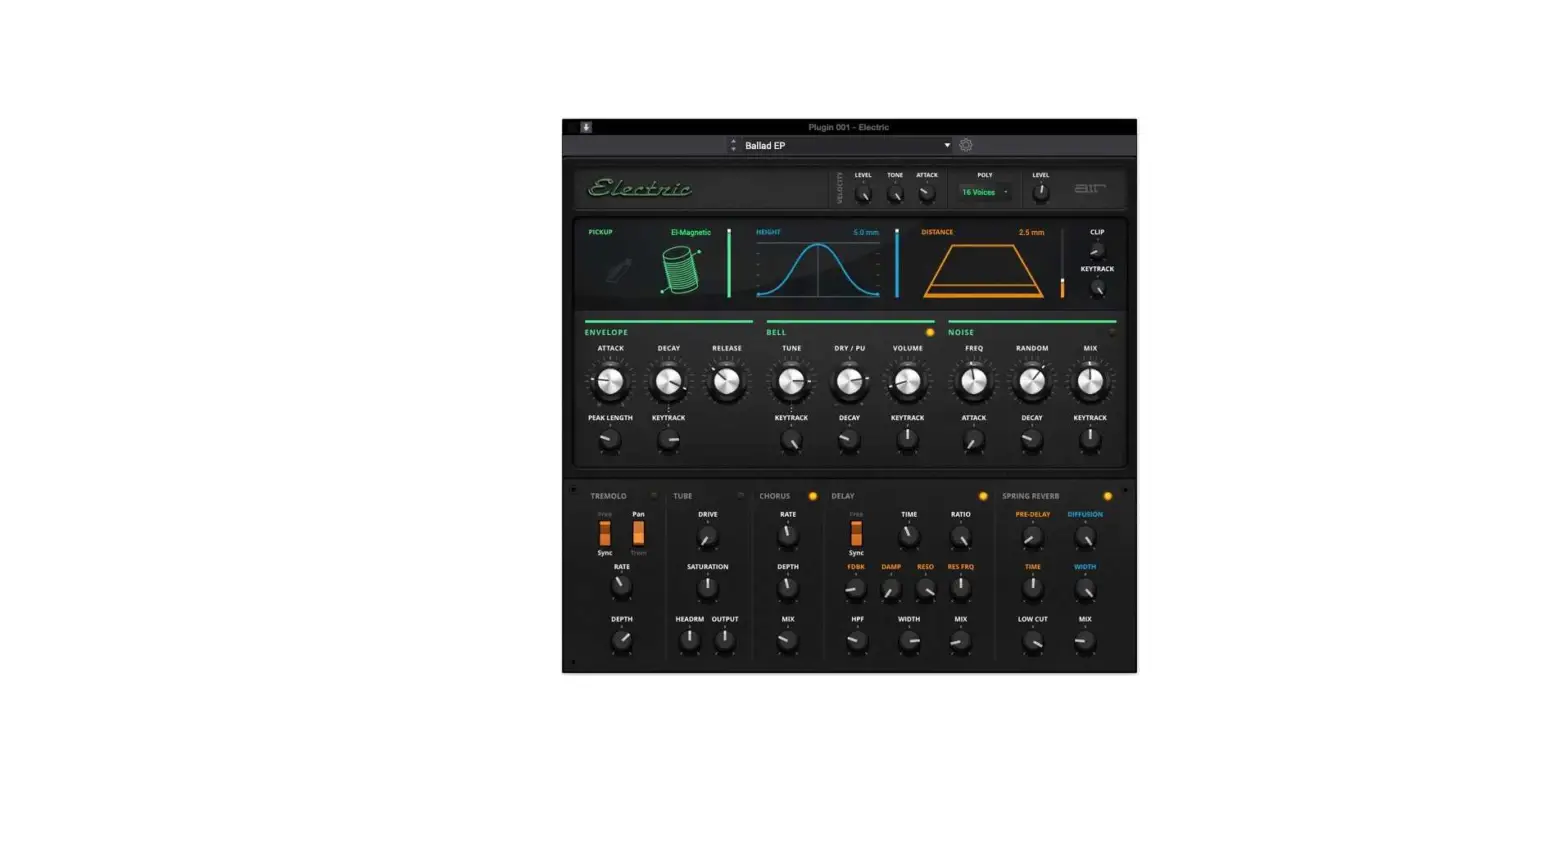
Task: Click the Bell Volume knob
Action: 907,381
